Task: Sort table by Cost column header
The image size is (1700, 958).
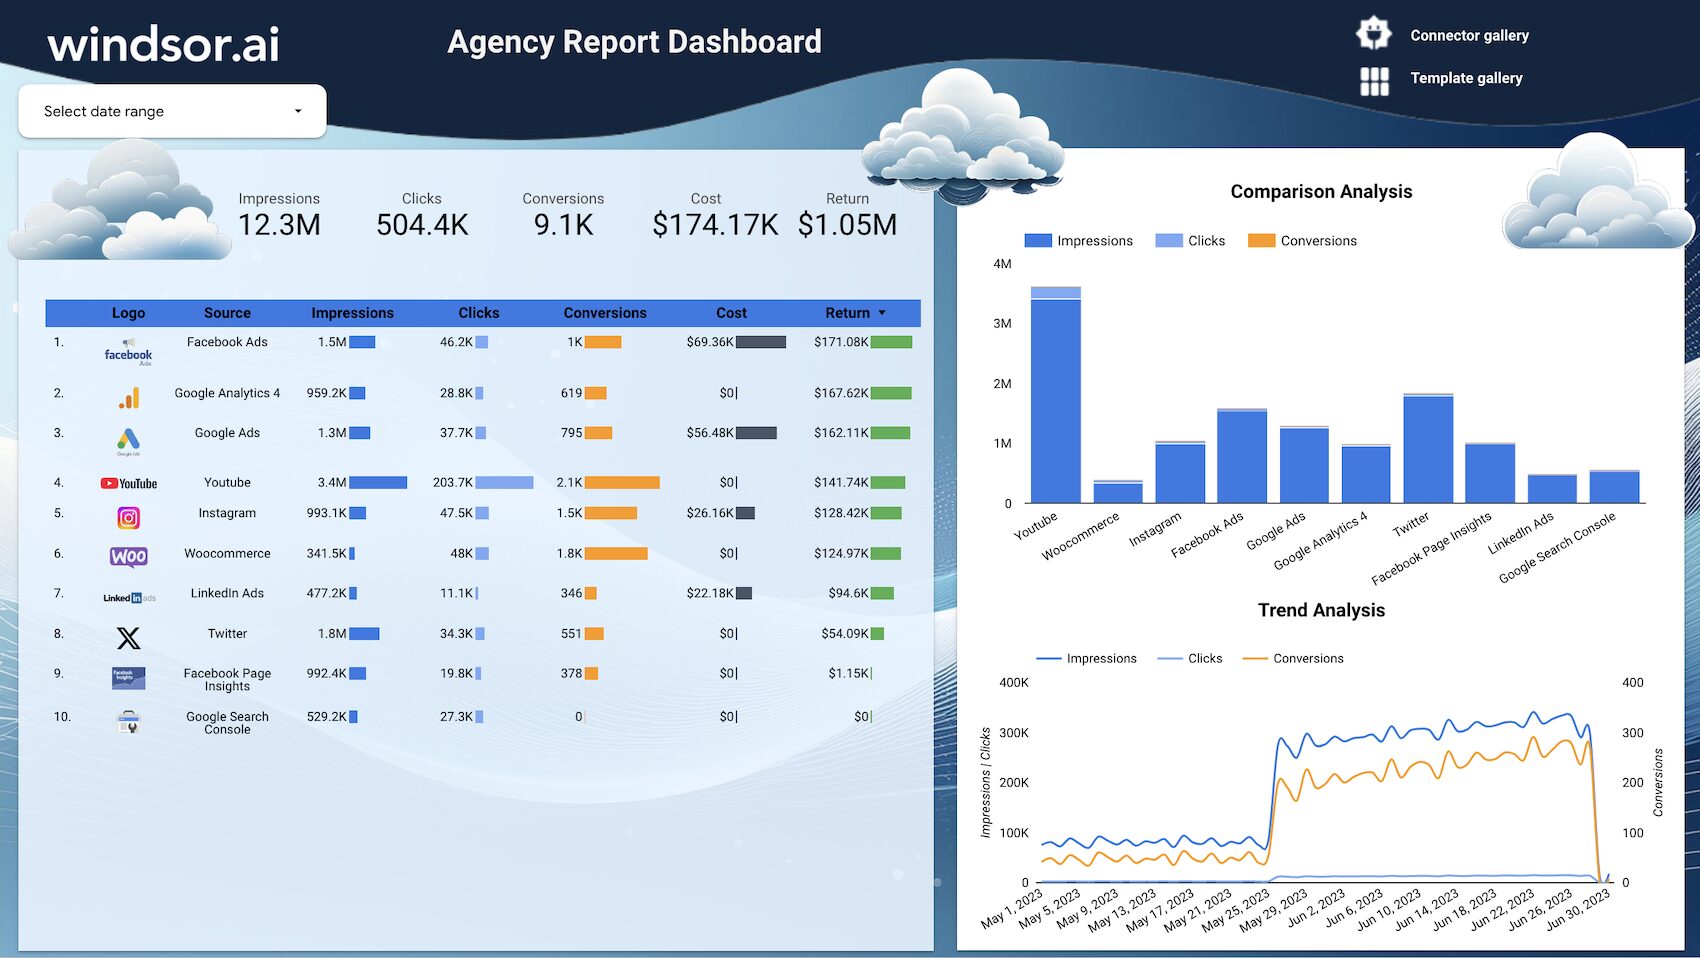Action: tap(731, 313)
